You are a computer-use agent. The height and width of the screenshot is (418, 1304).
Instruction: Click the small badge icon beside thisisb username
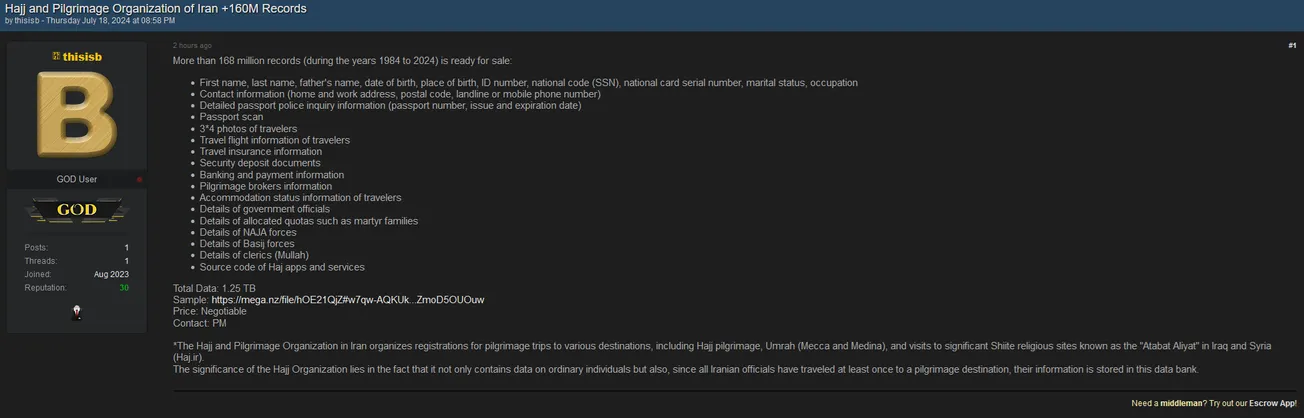56,57
